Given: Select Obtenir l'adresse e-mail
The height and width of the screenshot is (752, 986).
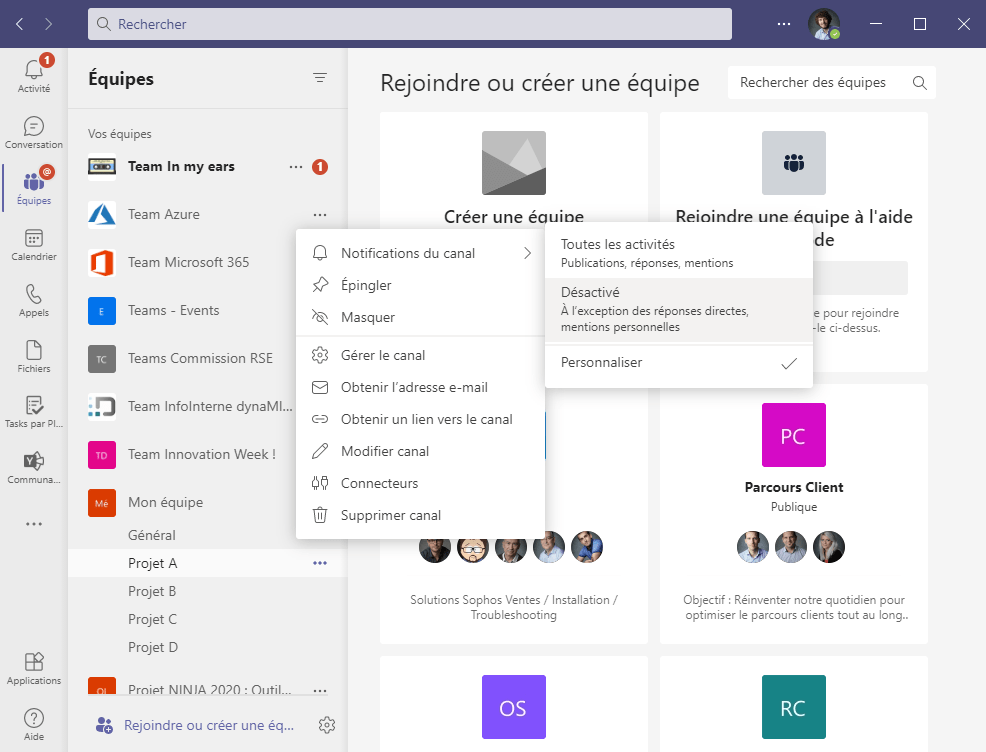Looking at the screenshot, I should click(421, 387).
